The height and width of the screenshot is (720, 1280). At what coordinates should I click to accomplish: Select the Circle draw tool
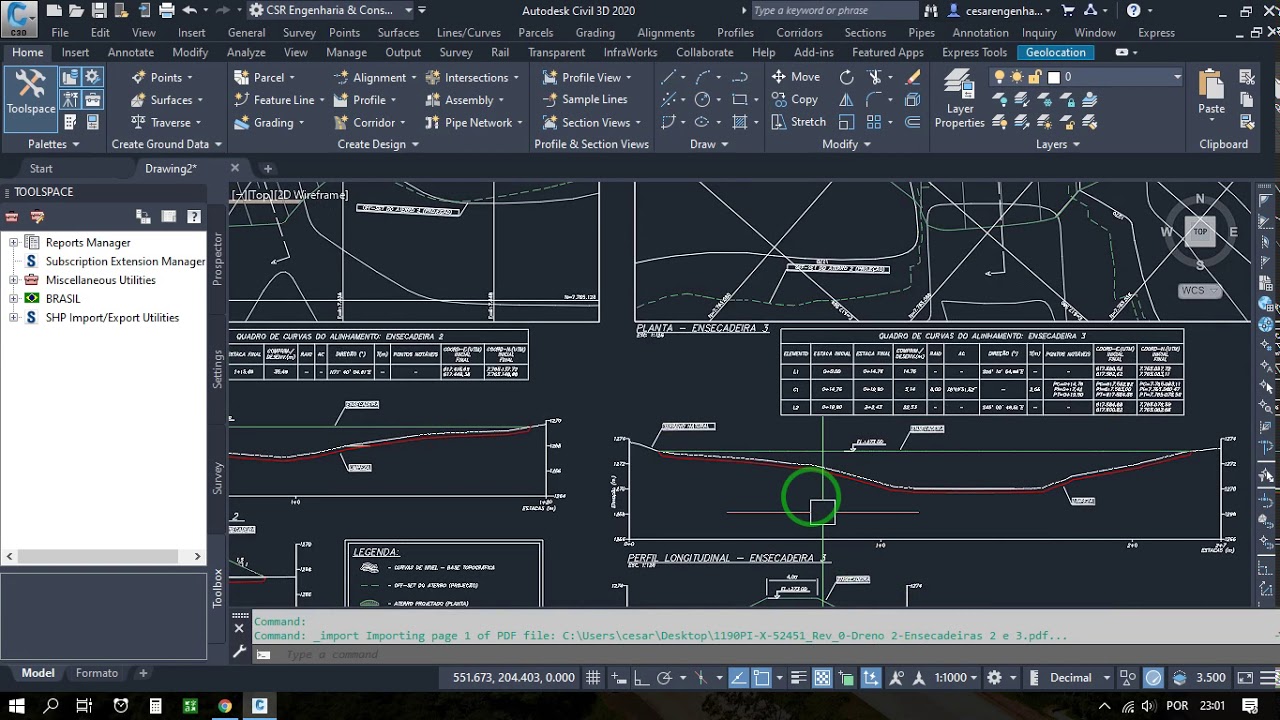point(702,99)
